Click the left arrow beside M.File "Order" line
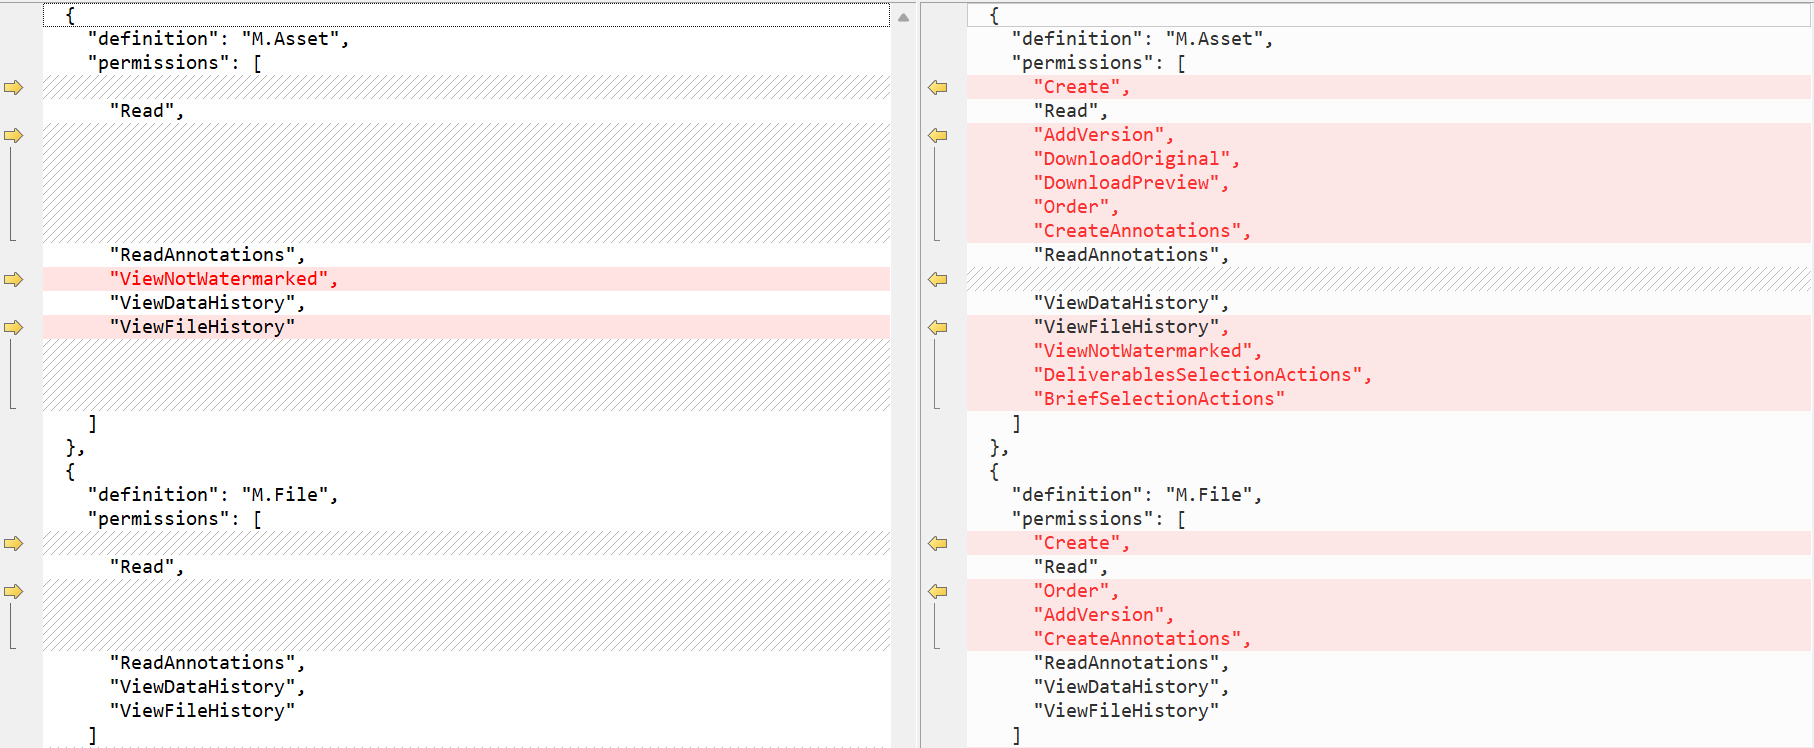Screen dimensions: 1814x748 coord(937,592)
